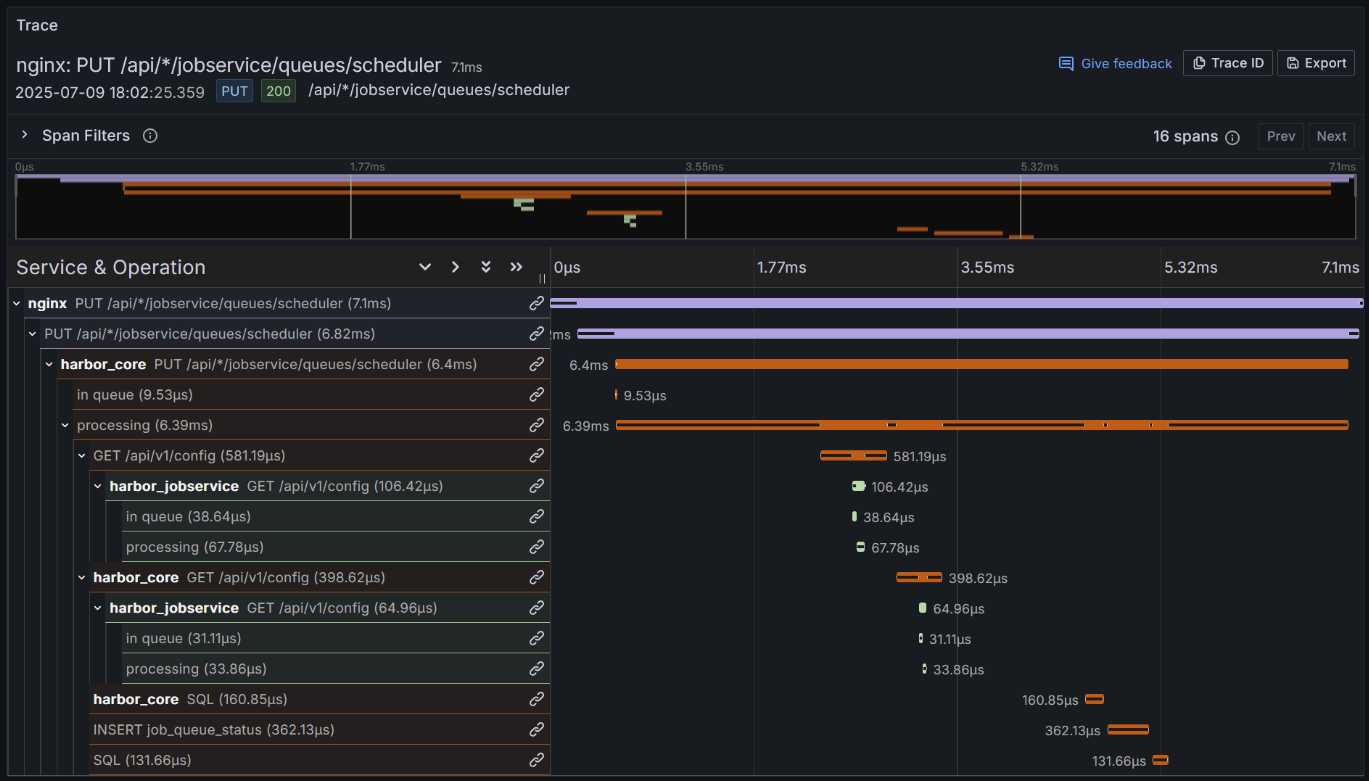The height and width of the screenshot is (781, 1369).
Task: Collapse all spans with double-right chevron
Action: point(516,267)
